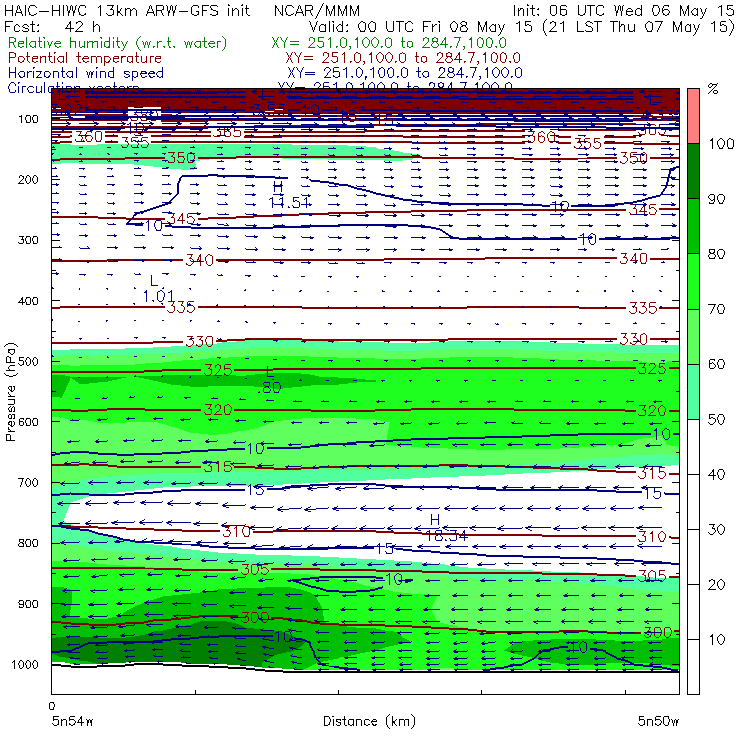Screen dimensions: 740x740
Task: Click the aqua 50–60 colorbar segment
Action: (693, 391)
